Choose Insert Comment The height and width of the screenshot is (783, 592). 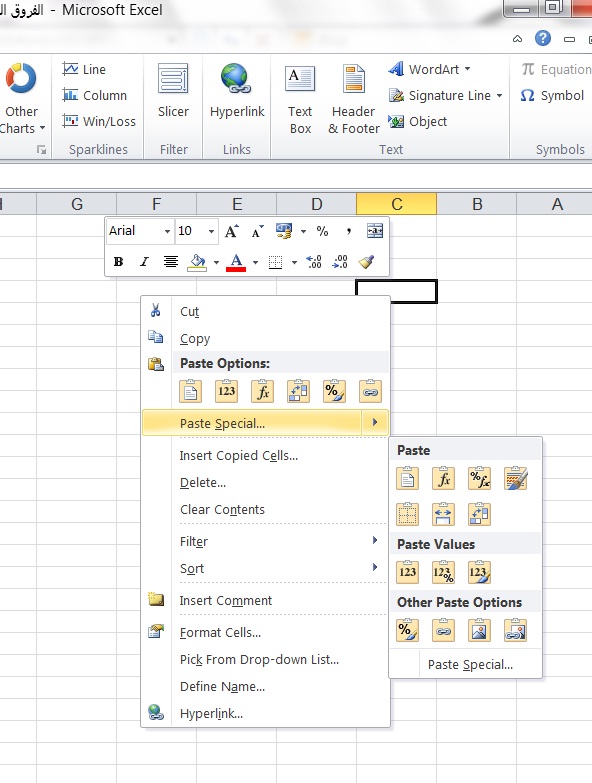(x=266, y=600)
